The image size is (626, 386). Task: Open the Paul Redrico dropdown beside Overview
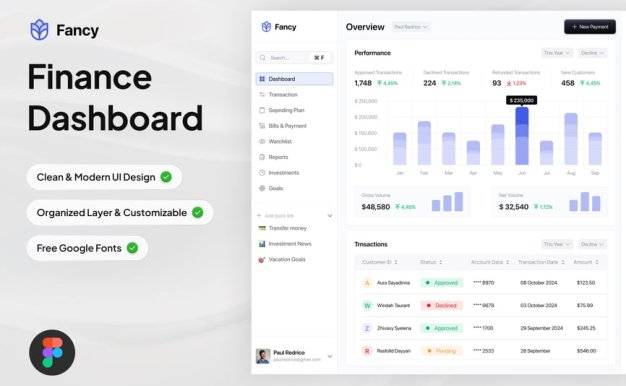[411, 27]
